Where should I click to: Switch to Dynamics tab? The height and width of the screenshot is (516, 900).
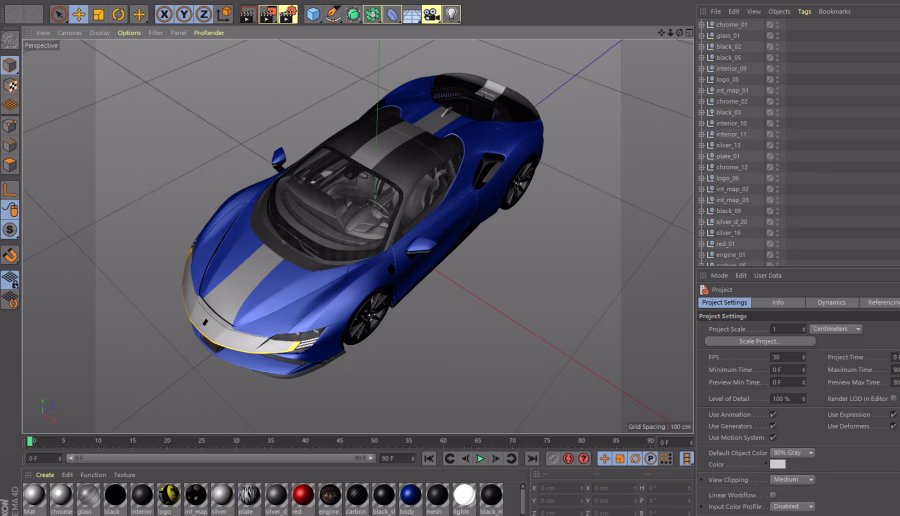click(x=832, y=302)
